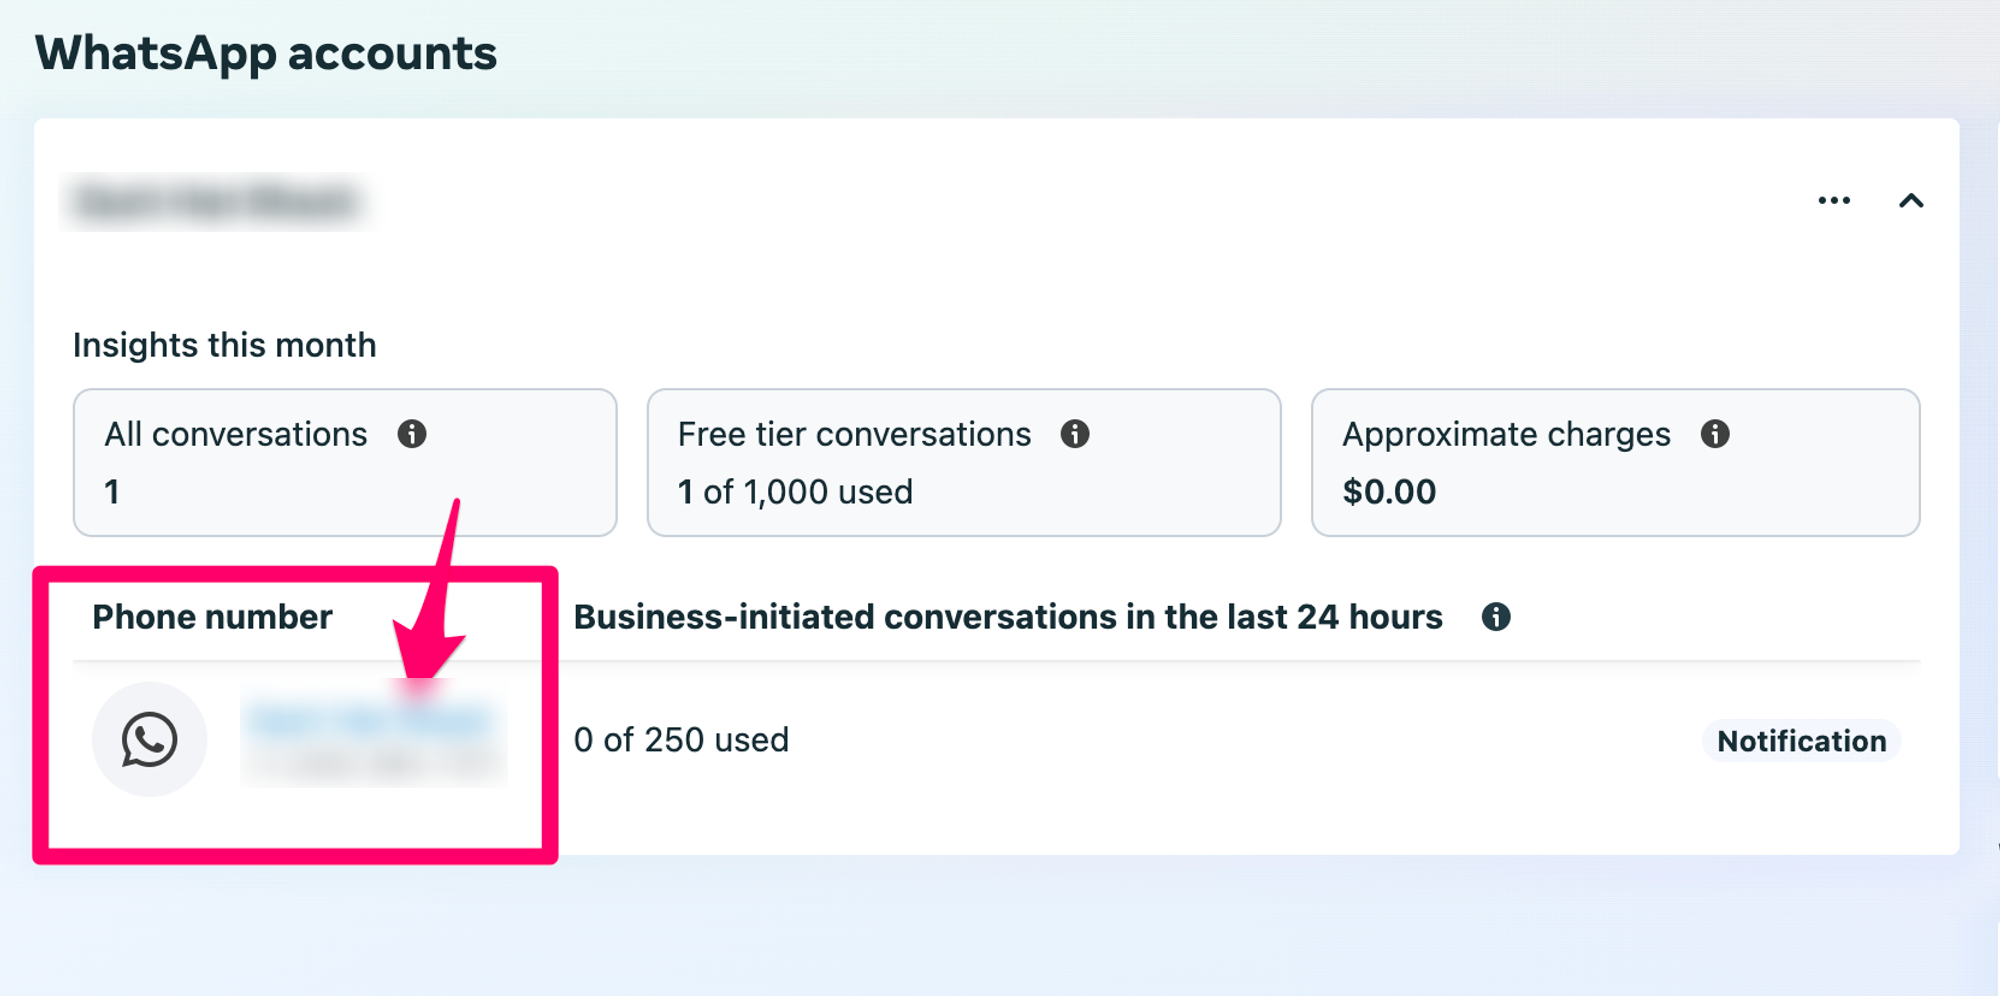The width and height of the screenshot is (2000, 996).
Task: Click the blurred account name header
Action: coord(217,202)
